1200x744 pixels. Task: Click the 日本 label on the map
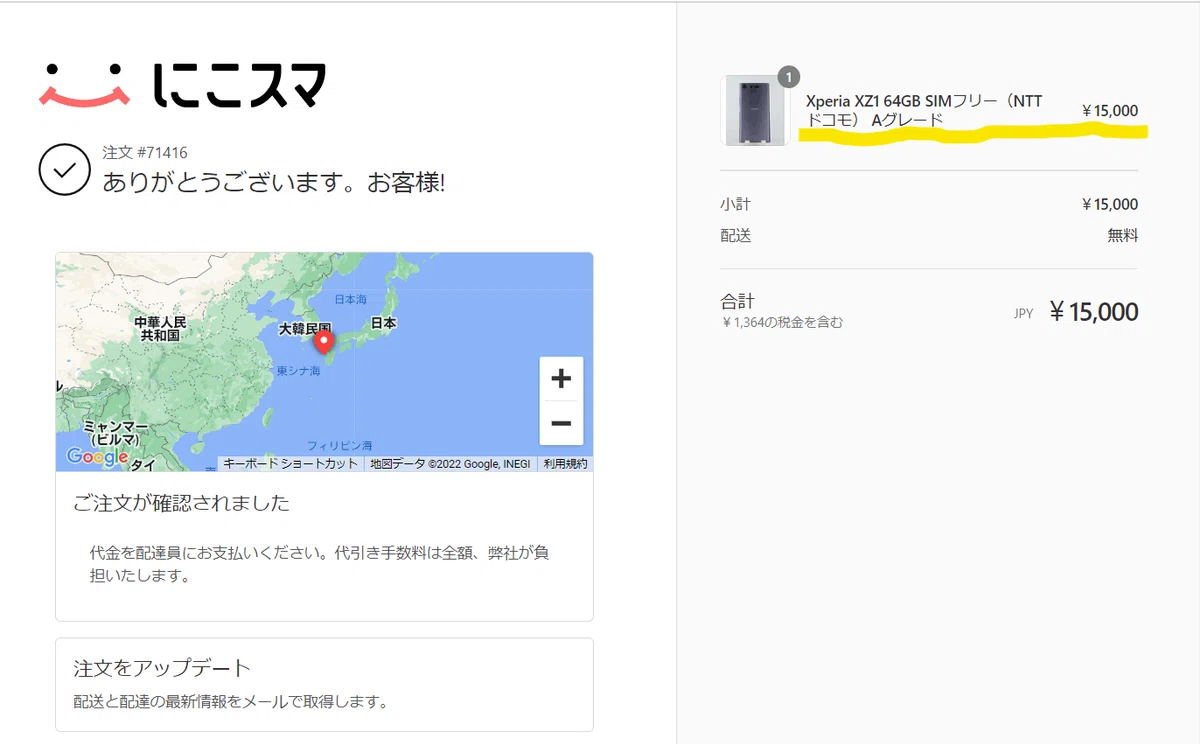[x=384, y=323]
